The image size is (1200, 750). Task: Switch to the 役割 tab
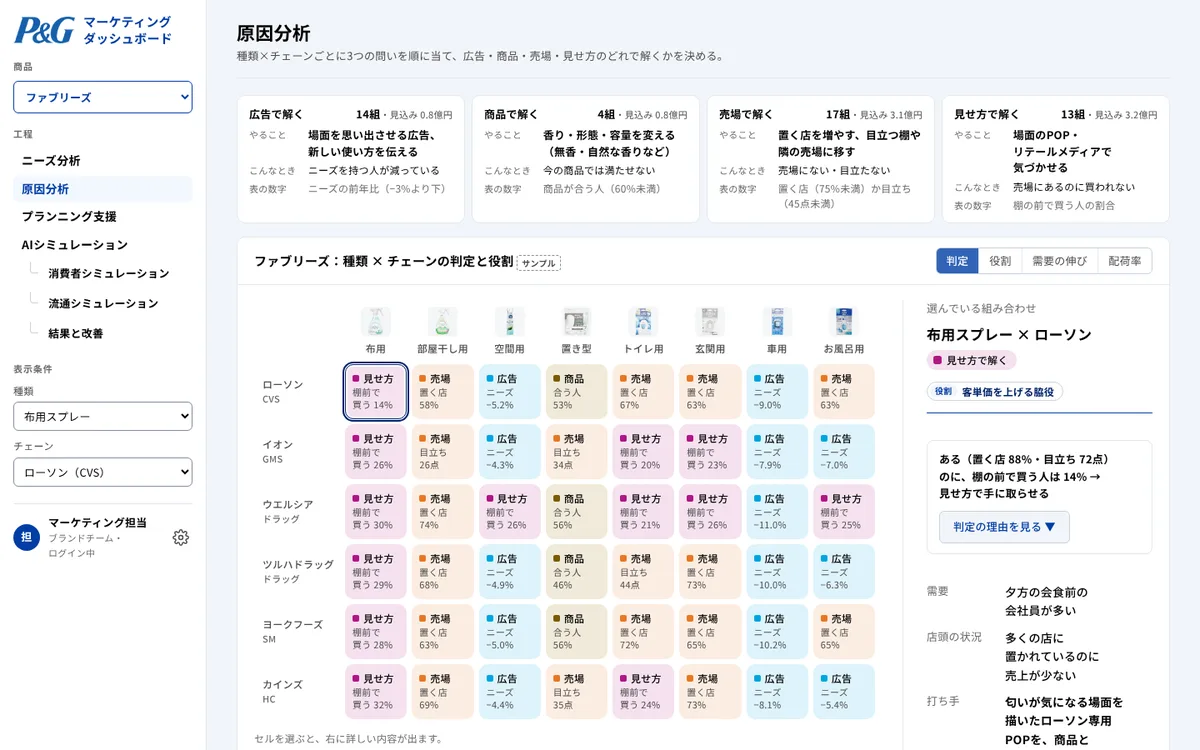pyautogui.click(x=999, y=261)
